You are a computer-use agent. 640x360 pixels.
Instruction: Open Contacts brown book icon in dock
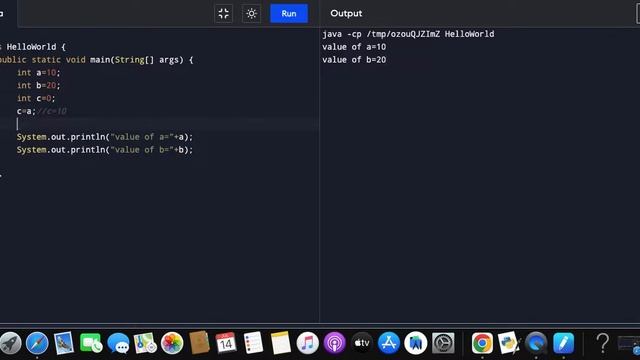click(x=199, y=343)
